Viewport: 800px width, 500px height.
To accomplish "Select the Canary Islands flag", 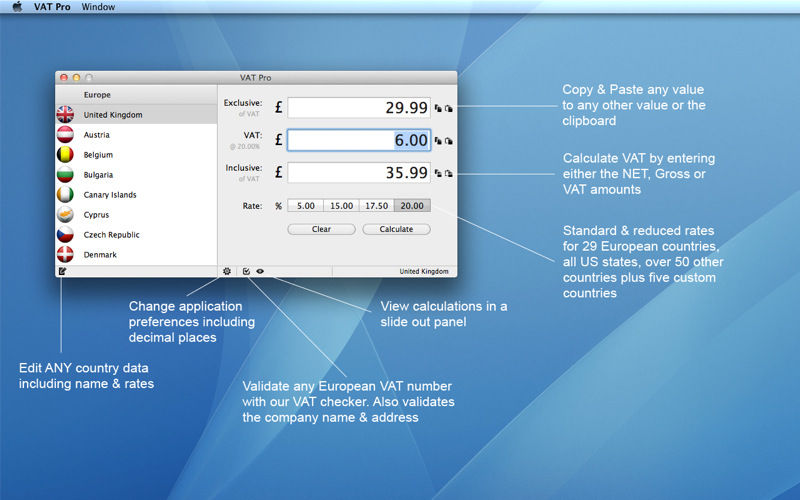I will [x=65, y=194].
